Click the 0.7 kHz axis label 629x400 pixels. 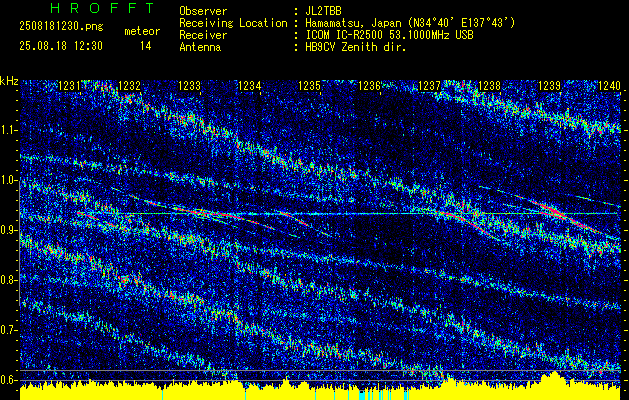coord(9,330)
